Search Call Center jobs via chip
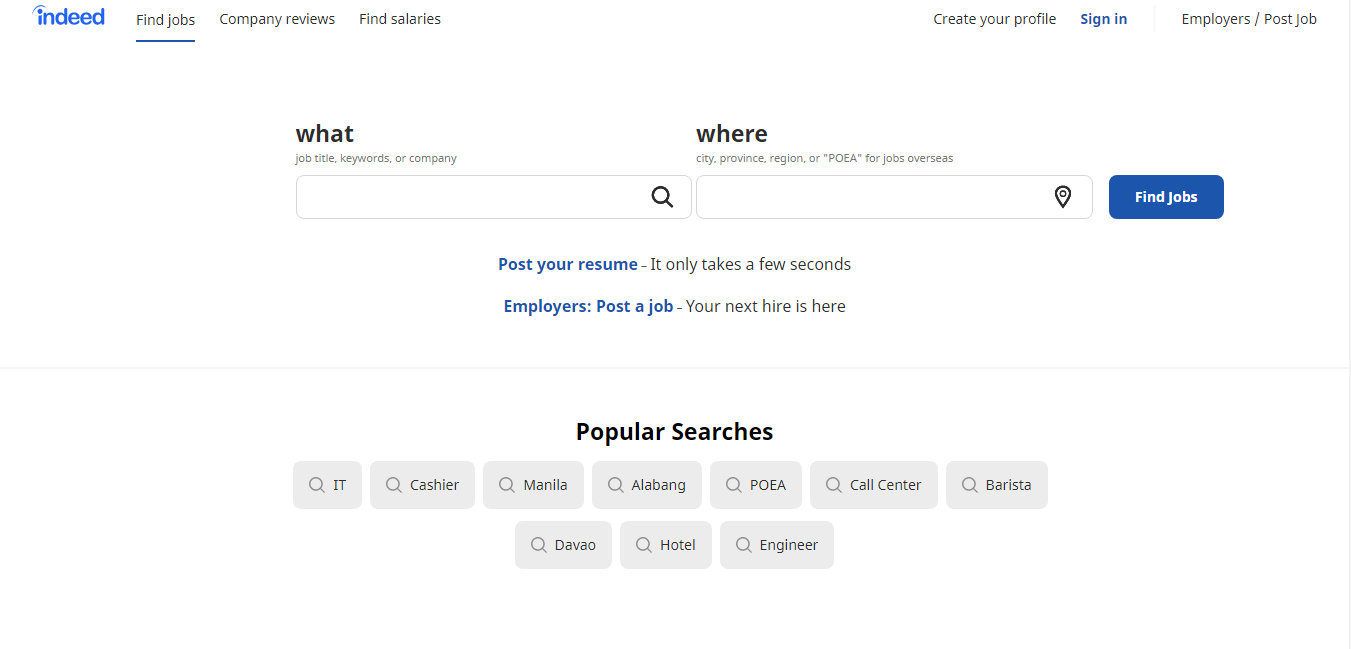The height and width of the screenshot is (649, 1351). point(874,485)
